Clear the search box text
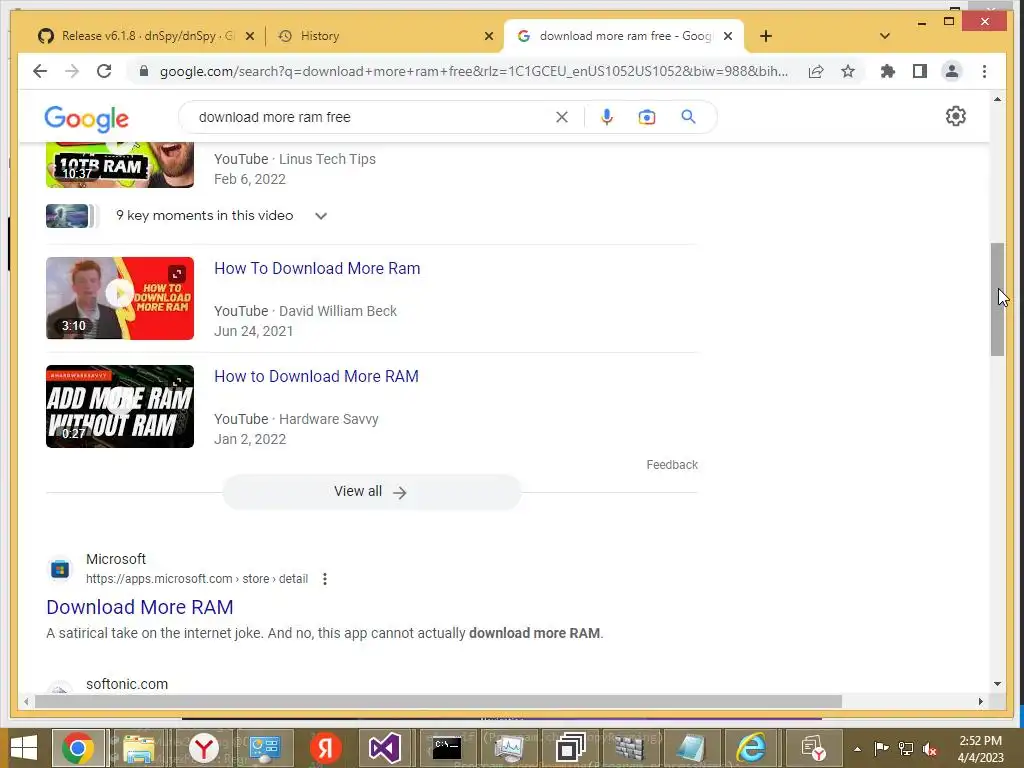The width and height of the screenshot is (1024, 768). pos(562,117)
